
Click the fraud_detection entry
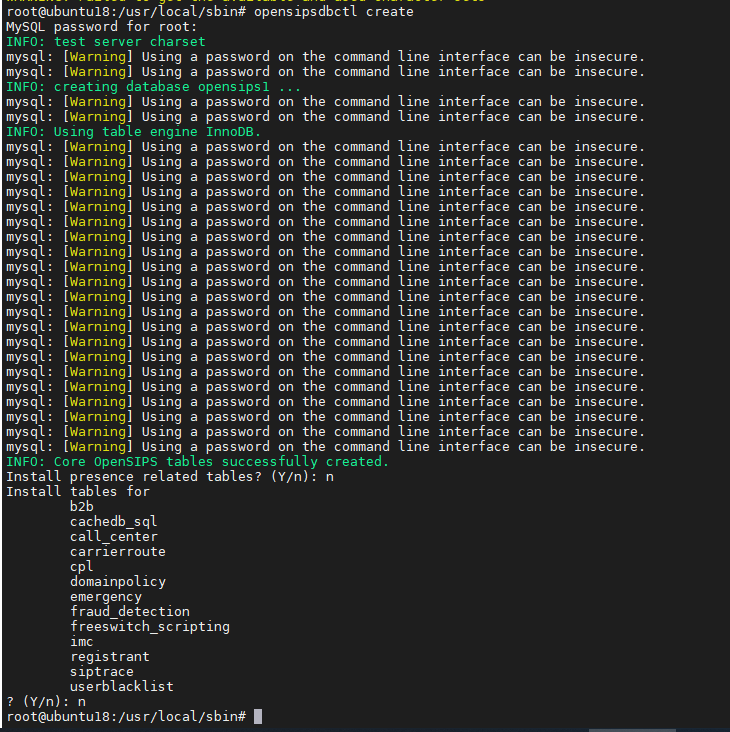(x=129, y=612)
